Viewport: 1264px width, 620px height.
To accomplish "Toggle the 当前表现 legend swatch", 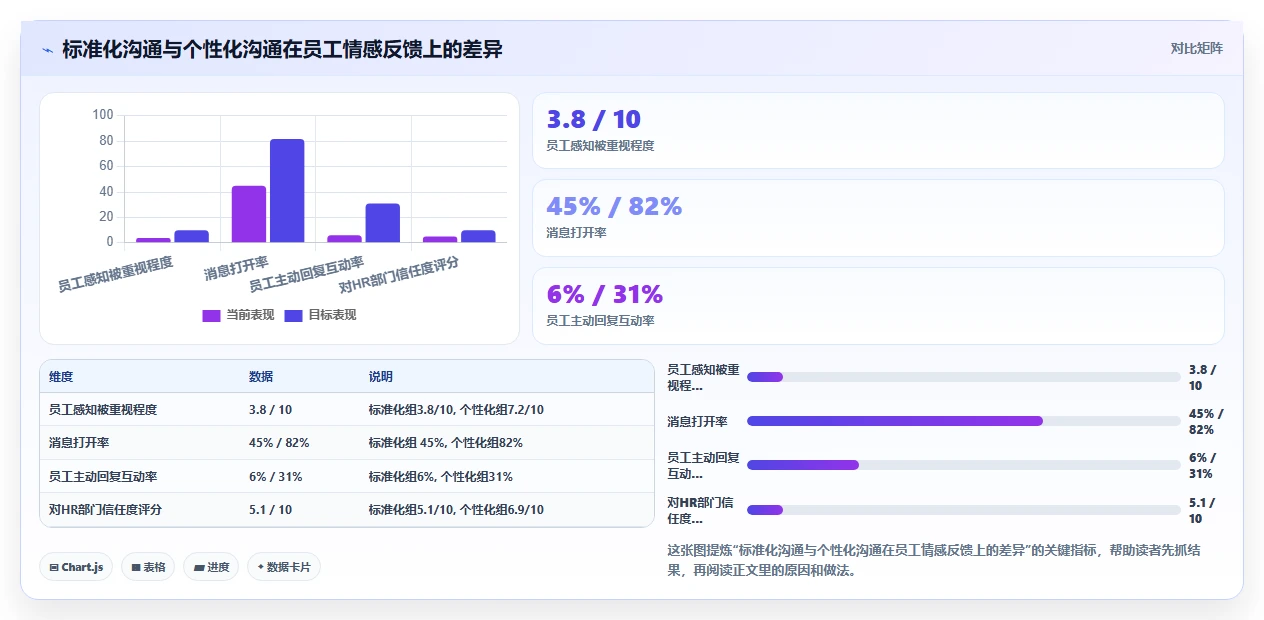I will [211, 315].
